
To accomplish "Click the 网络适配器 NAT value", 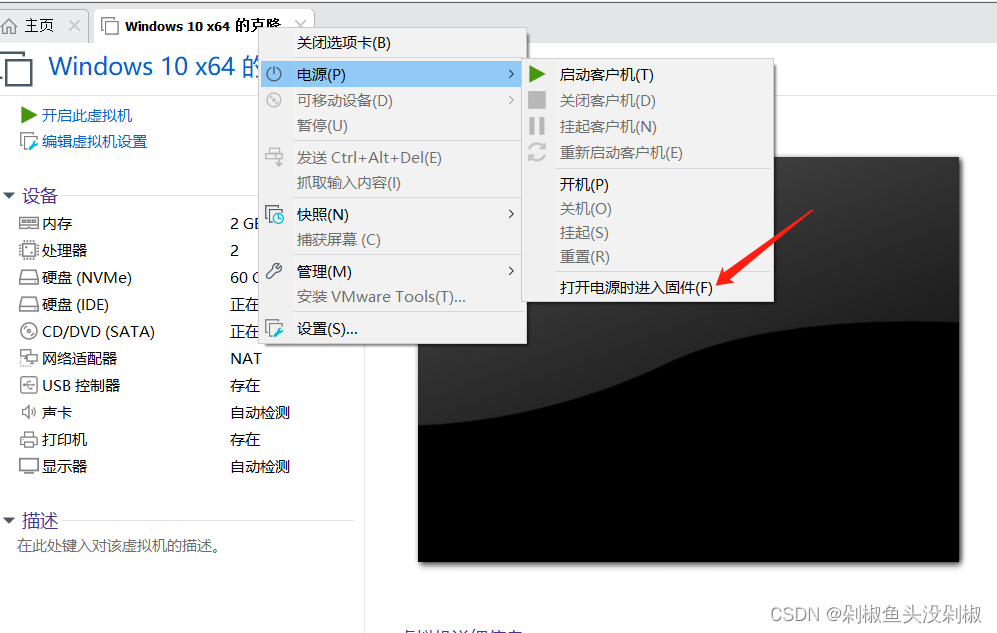I will 245,358.
